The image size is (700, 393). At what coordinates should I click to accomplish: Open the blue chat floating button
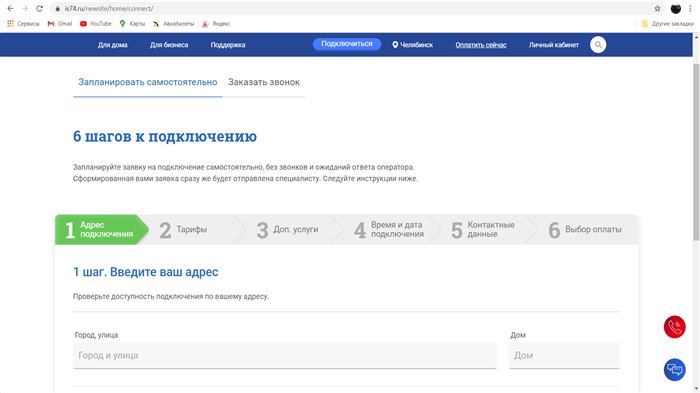pos(674,370)
